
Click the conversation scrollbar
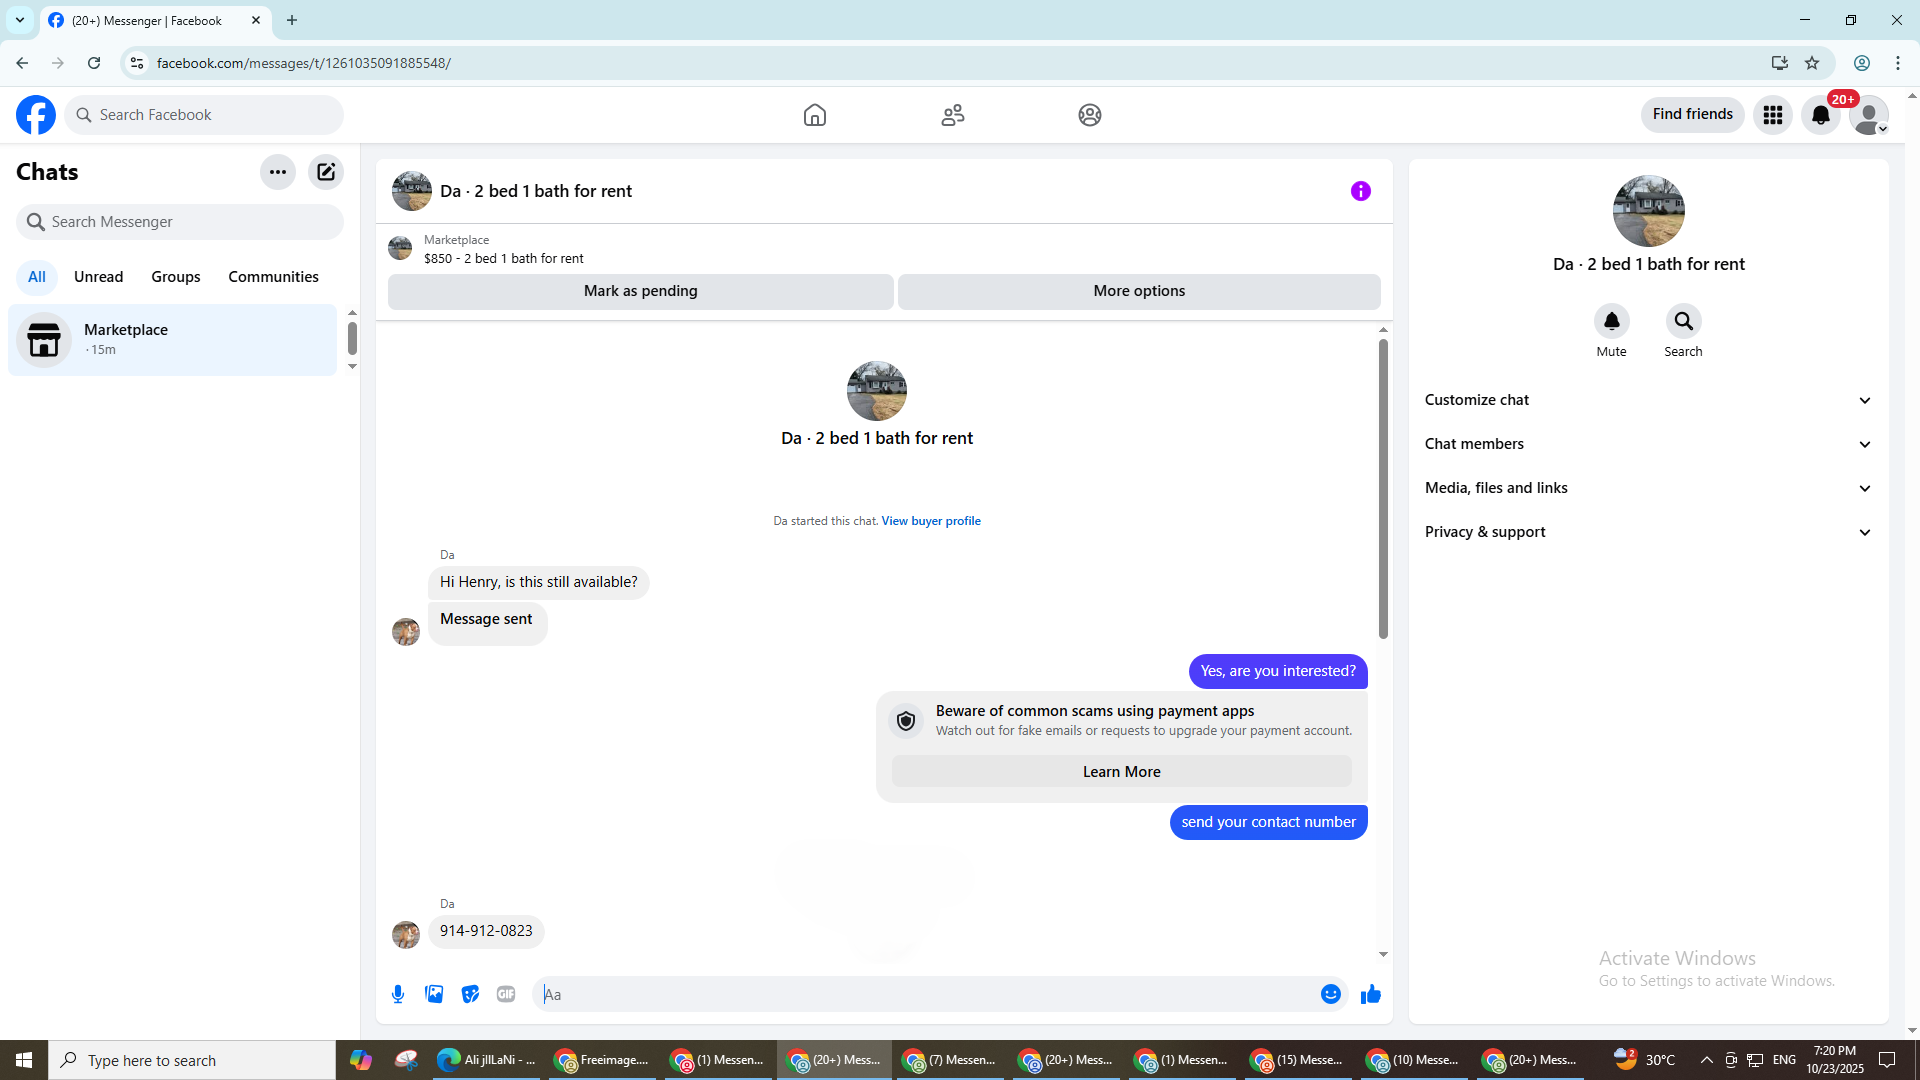pos(1383,490)
